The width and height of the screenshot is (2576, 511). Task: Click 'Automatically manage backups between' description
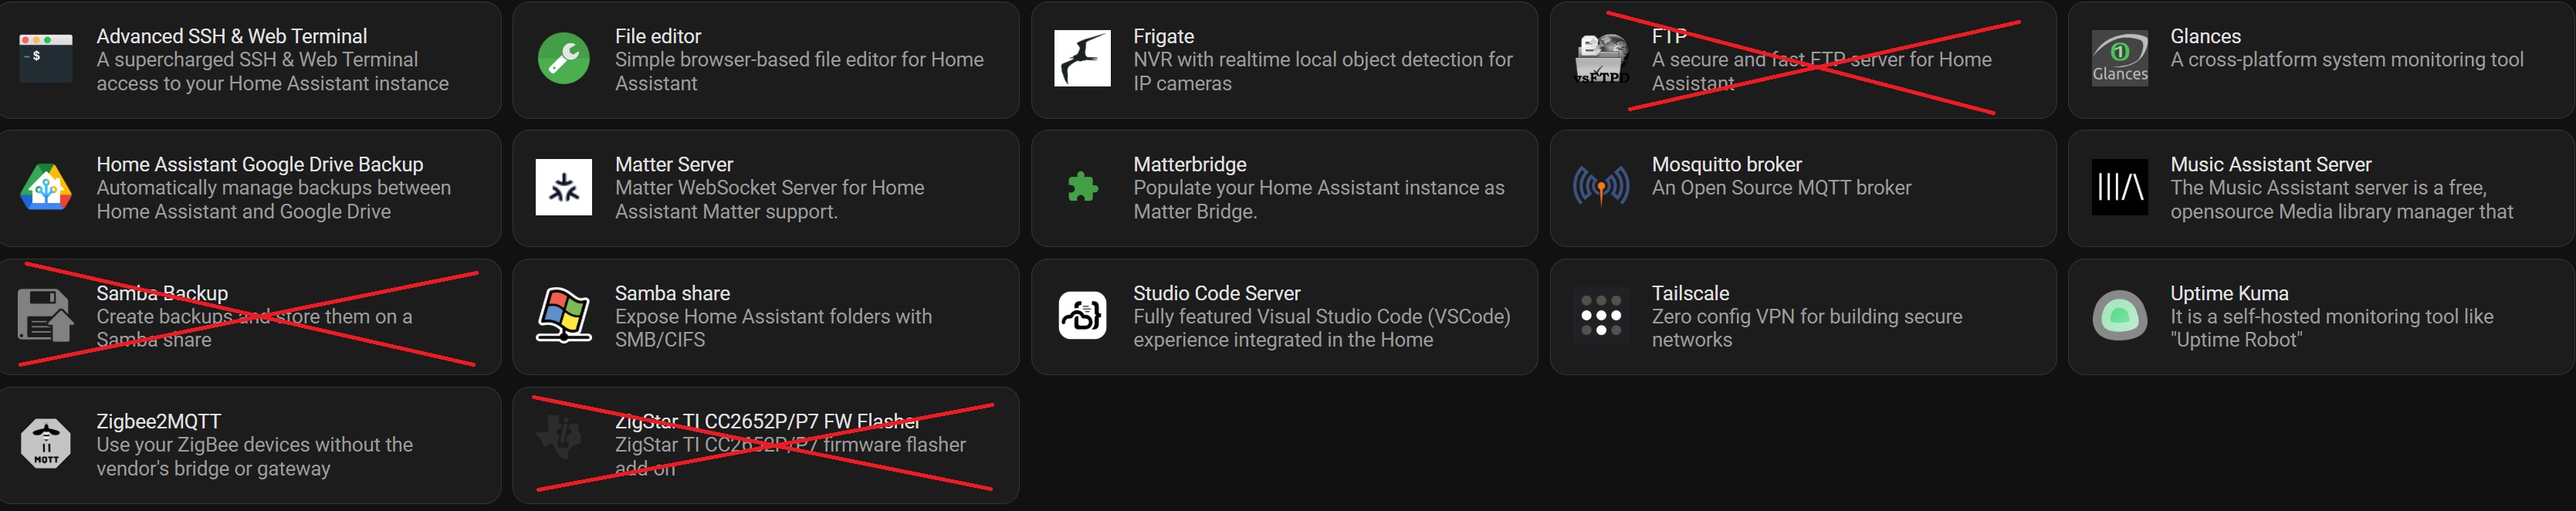(273, 199)
